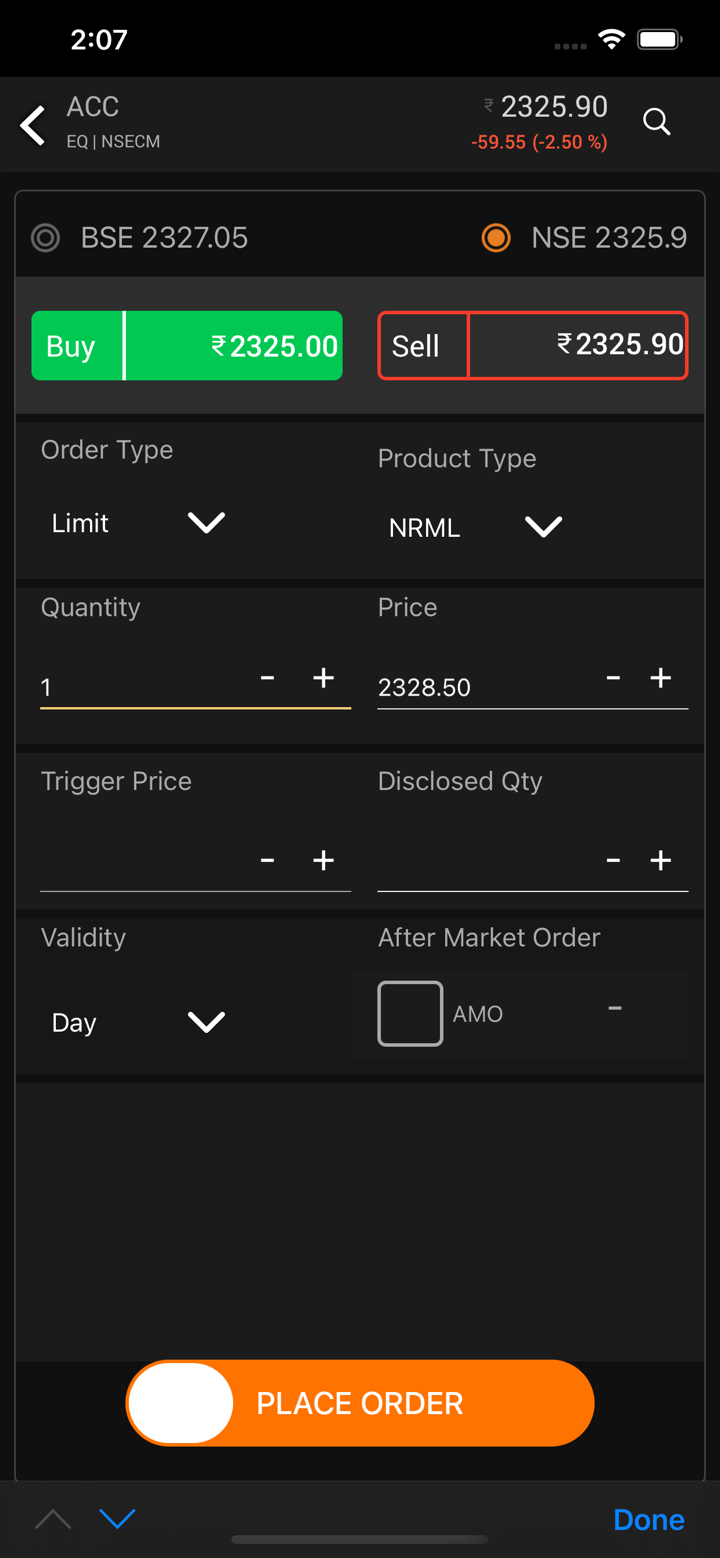The height and width of the screenshot is (1558, 720).
Task: Open the search magnifier icon
Action: pos(656,122)
